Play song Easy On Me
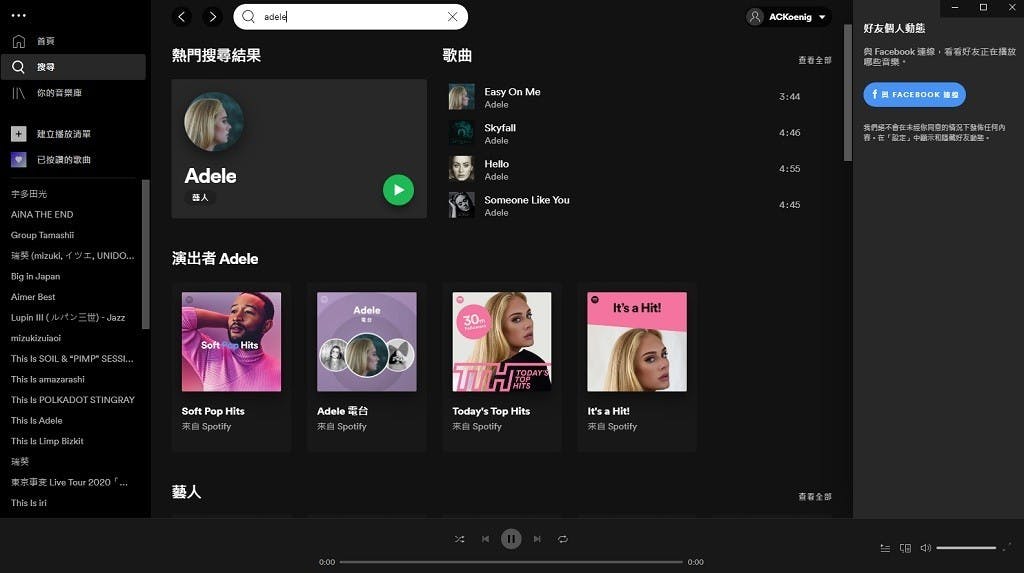The image size is (1024, 573). coord(512,92)
